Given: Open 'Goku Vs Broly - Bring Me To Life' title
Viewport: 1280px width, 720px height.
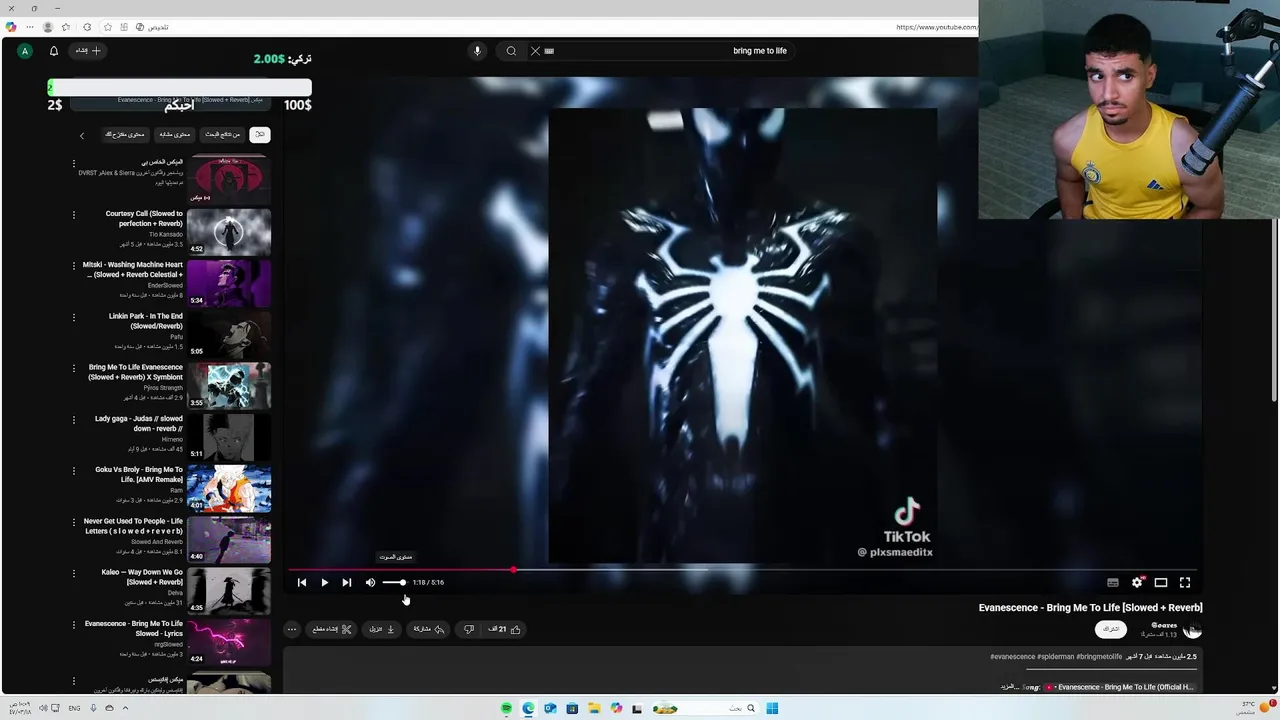Looking at the screenshot, I should click(x=139, y=475).
